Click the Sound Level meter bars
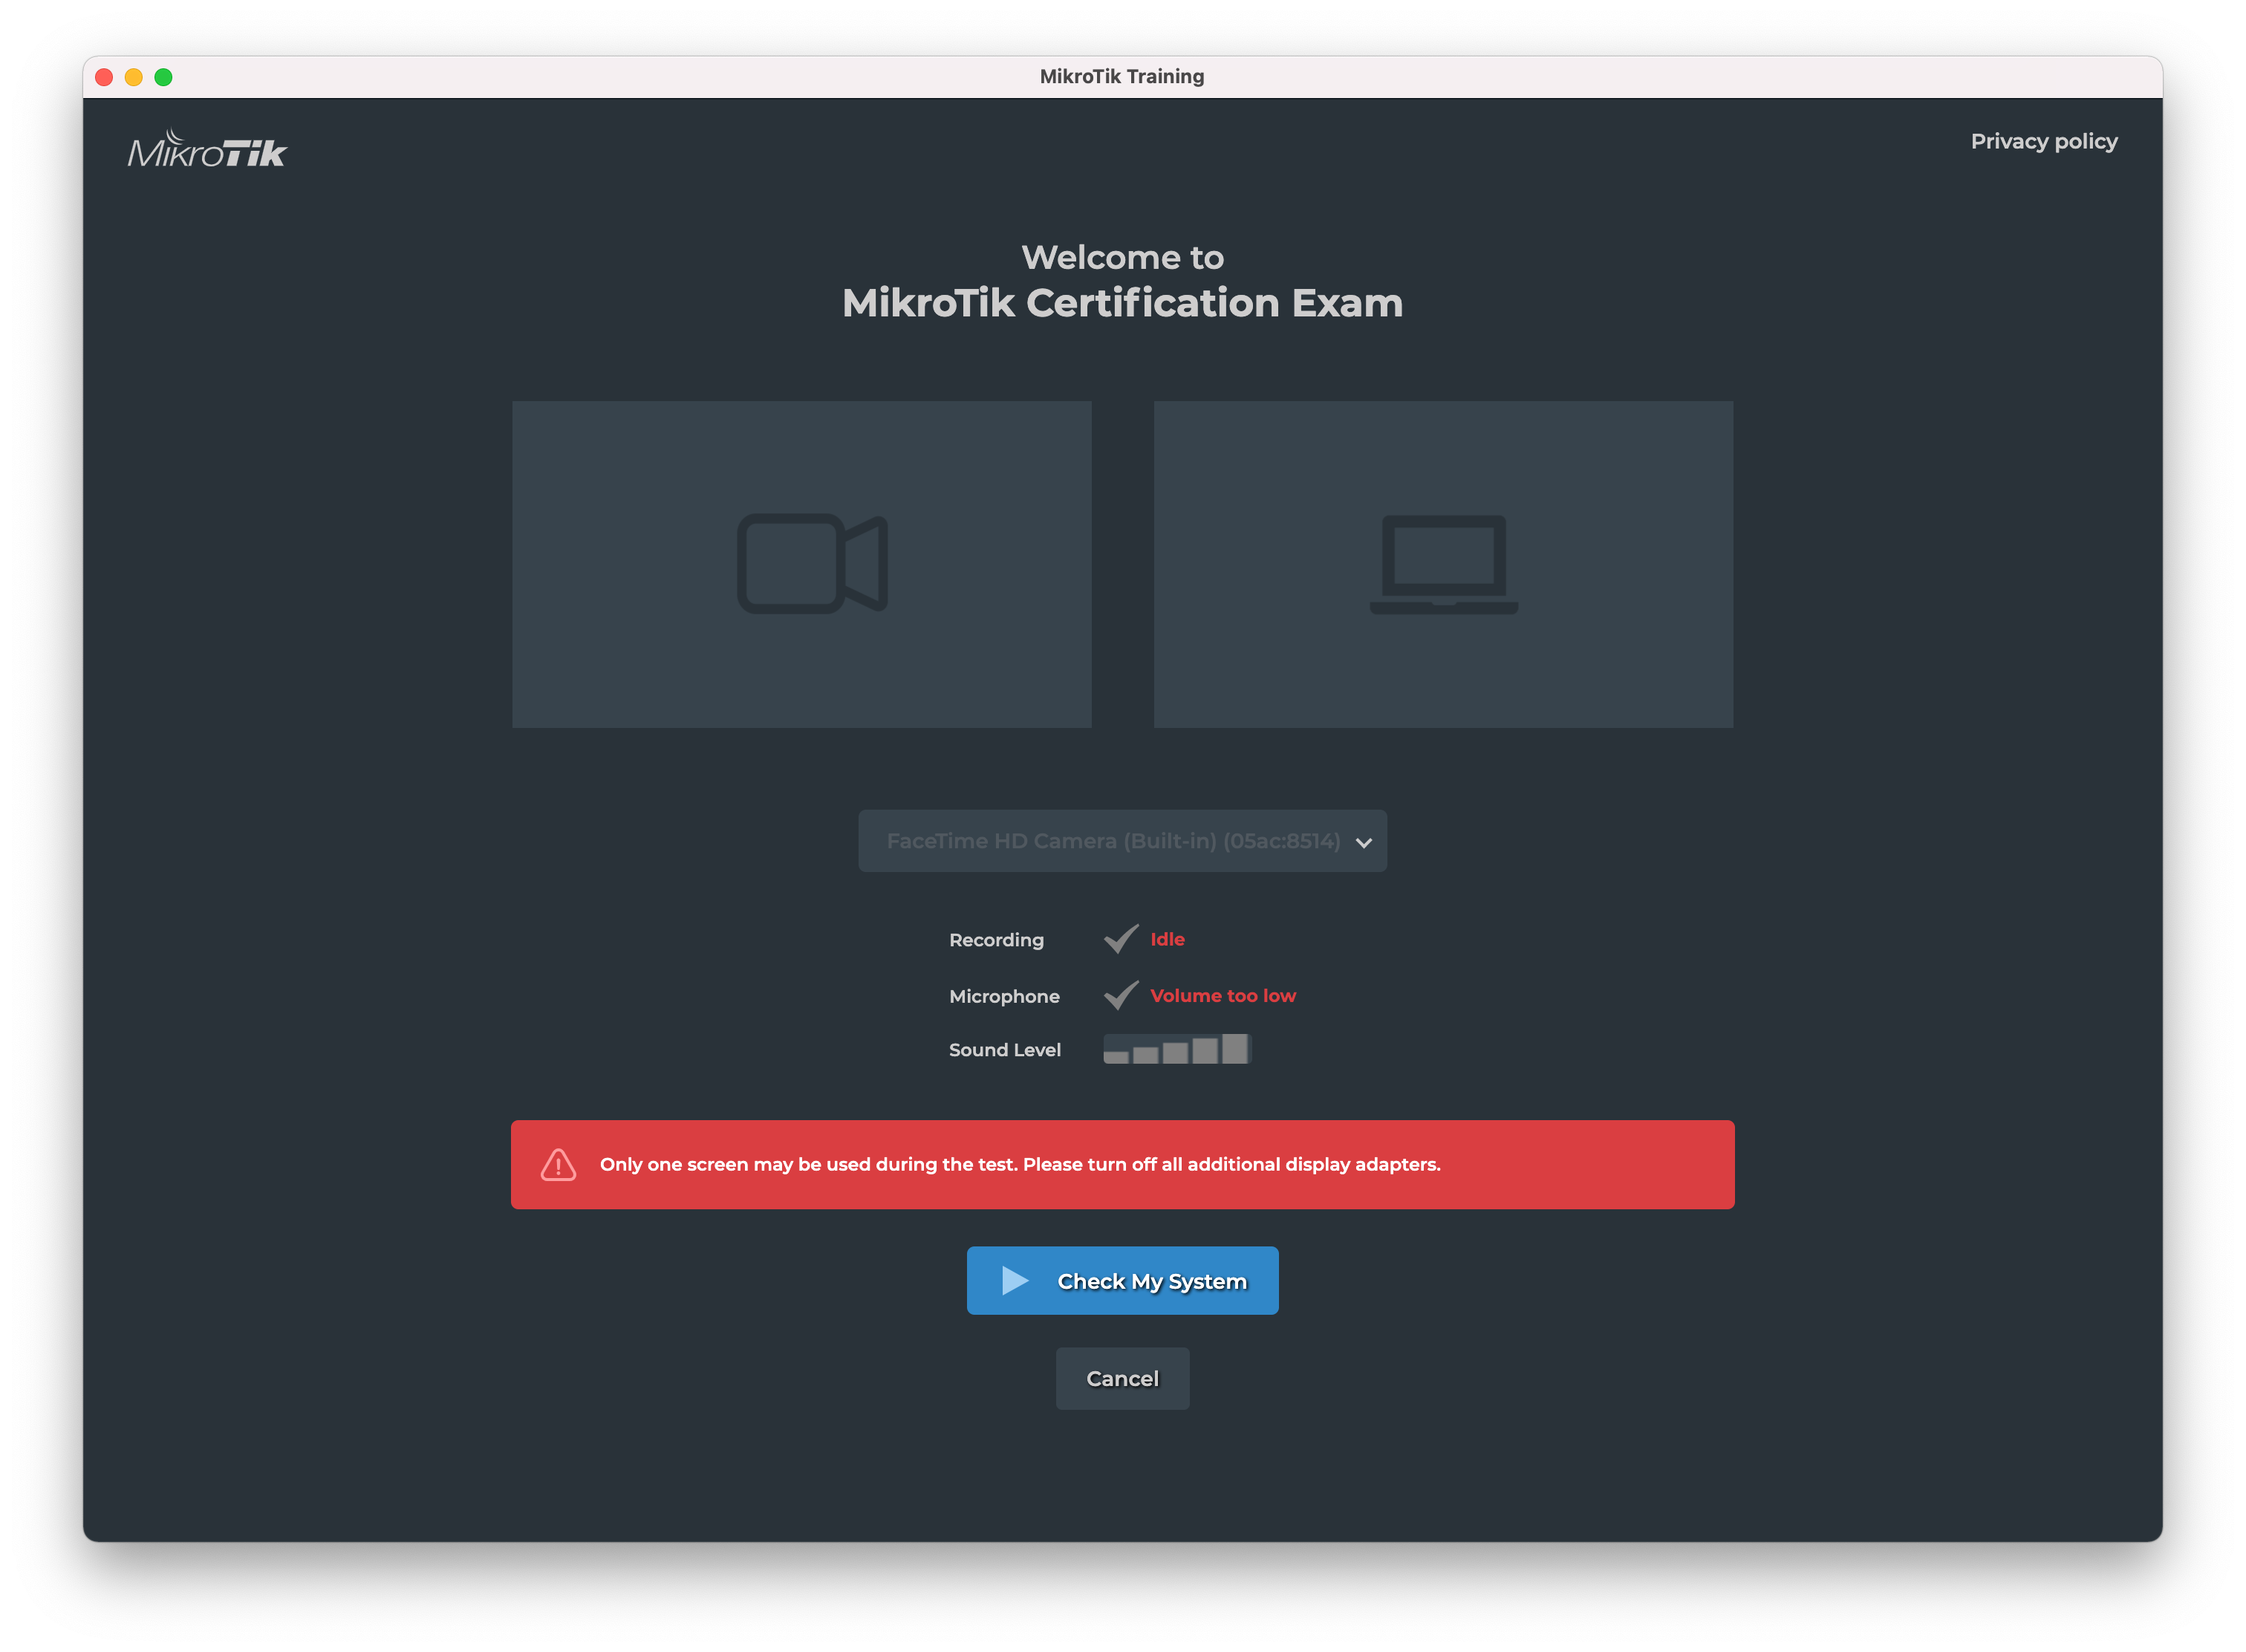The width and height of the screenshot is (2246, 1652). (x=1176, y=1049)
